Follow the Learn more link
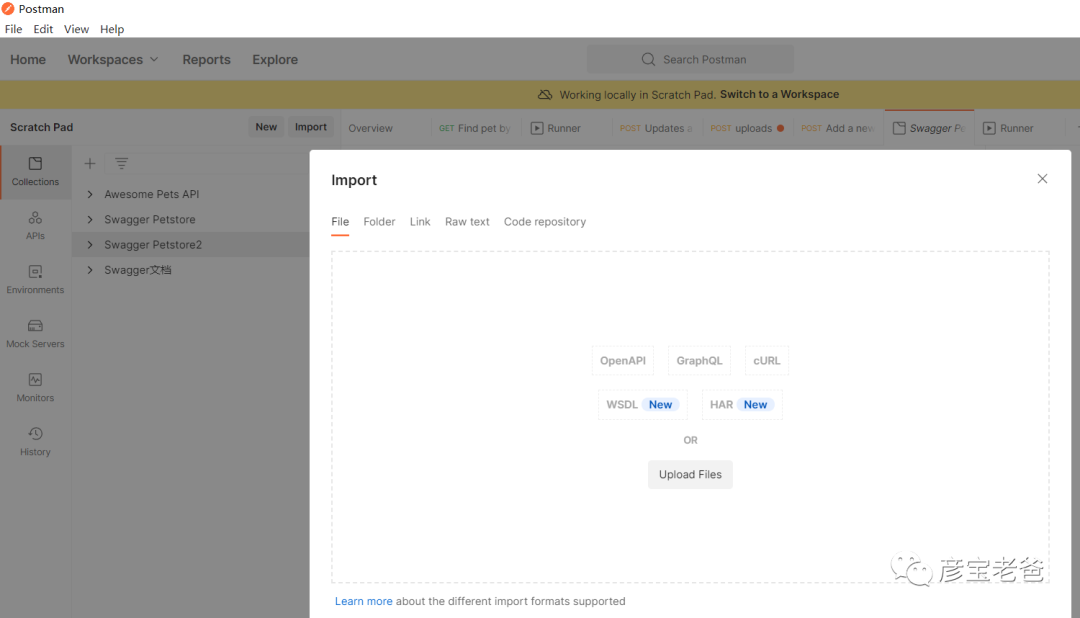1080x618 pixels. coord(364,602)
